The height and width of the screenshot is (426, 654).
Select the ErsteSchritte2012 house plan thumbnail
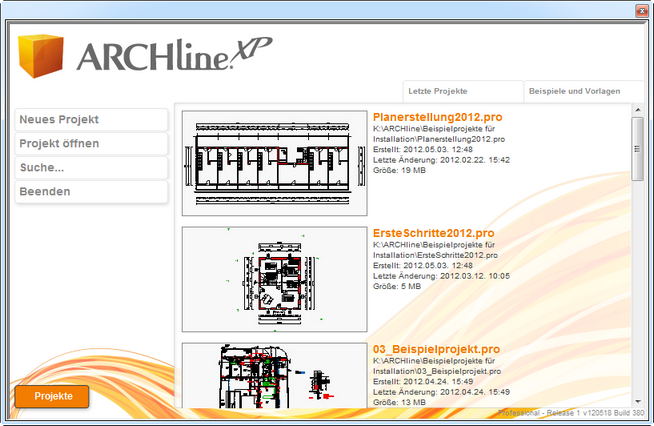tap(274, 279)
